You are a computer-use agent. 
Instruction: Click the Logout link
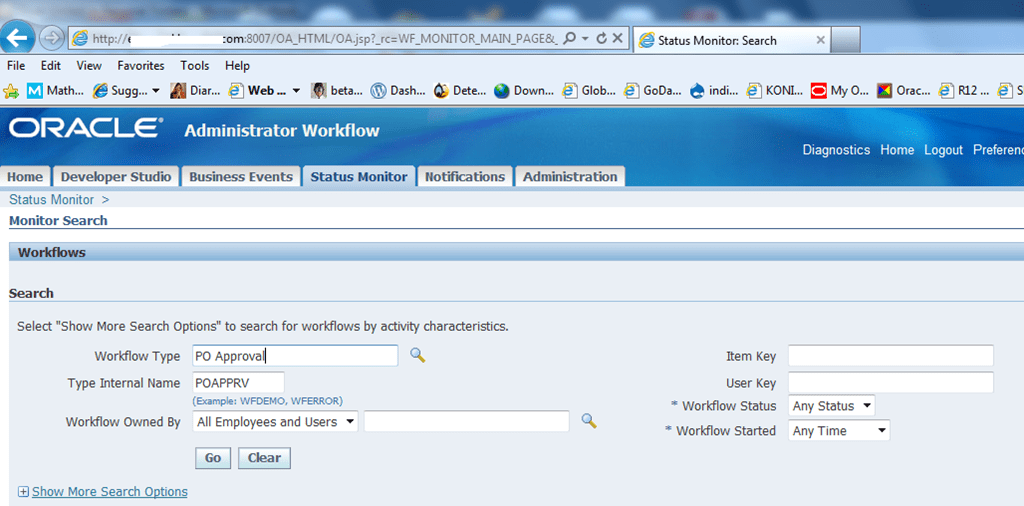943,150
